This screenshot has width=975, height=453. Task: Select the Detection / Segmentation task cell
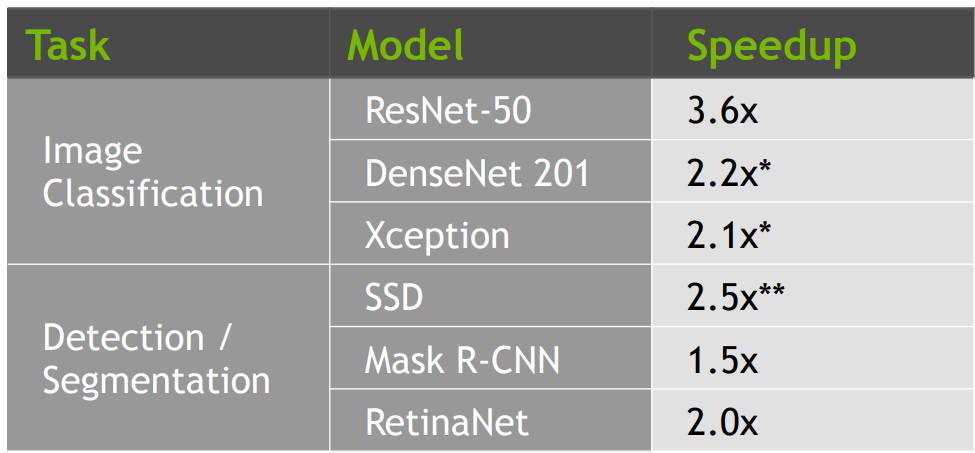[168, 358]
